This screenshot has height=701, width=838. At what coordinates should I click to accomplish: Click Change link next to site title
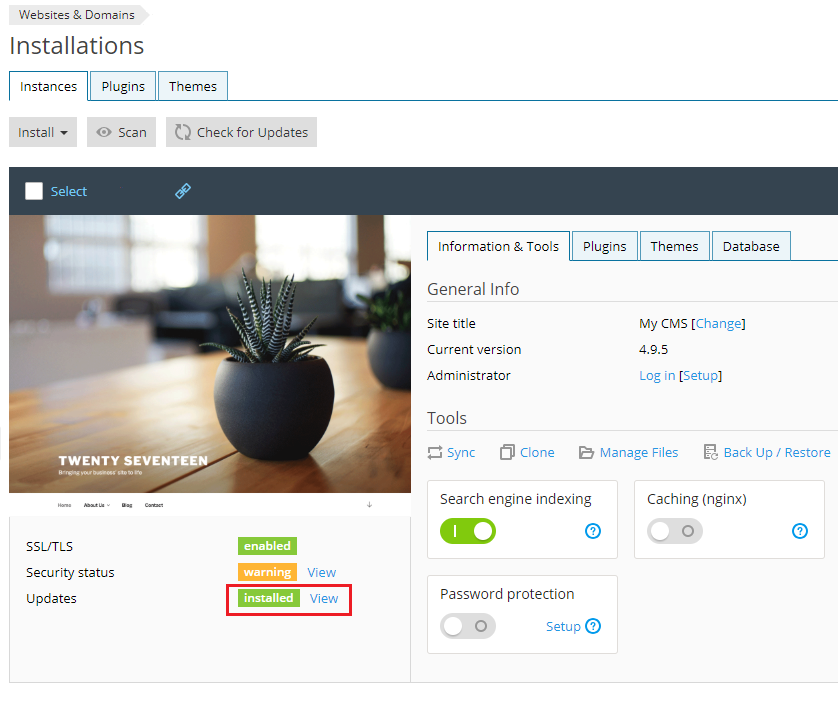[x=719, y=324]
